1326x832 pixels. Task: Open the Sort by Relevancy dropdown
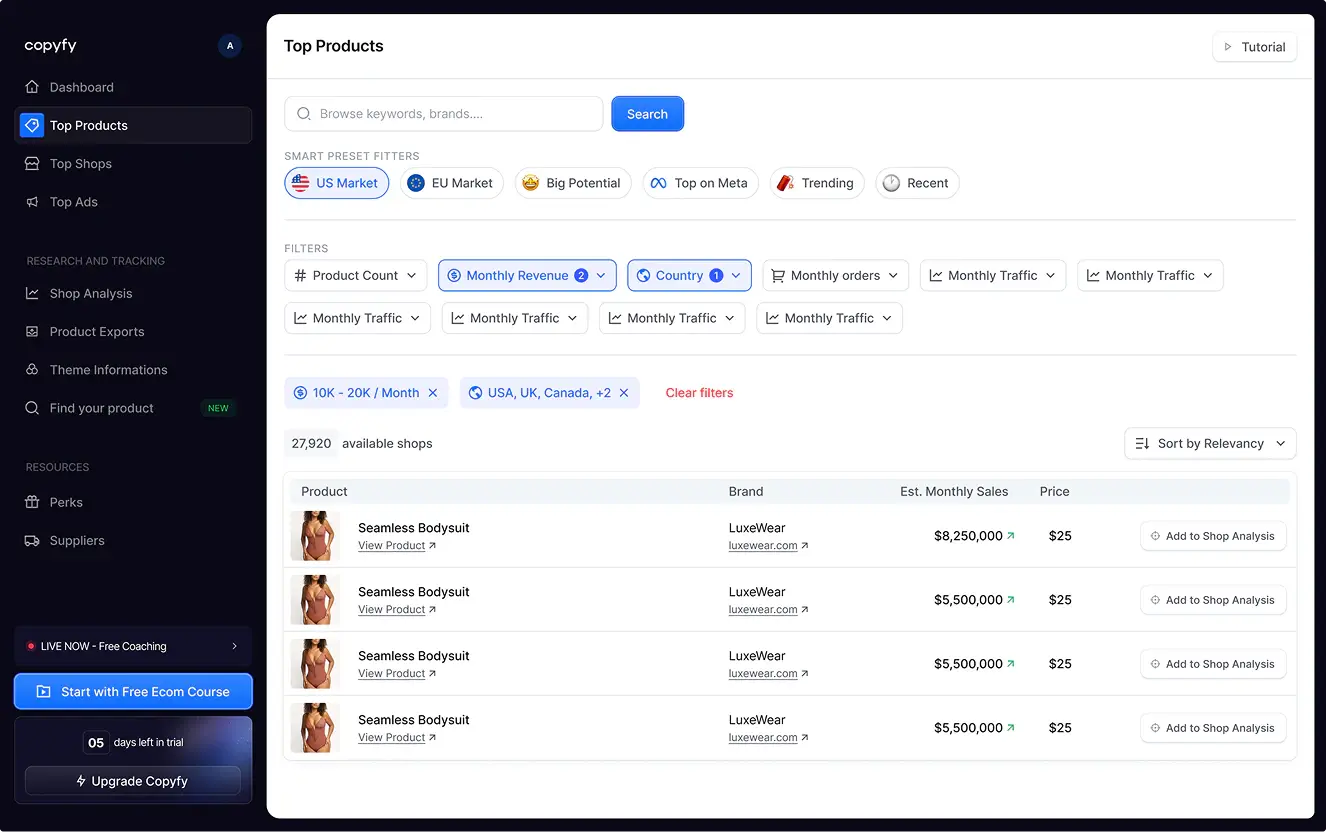(x=1210, y=444)
